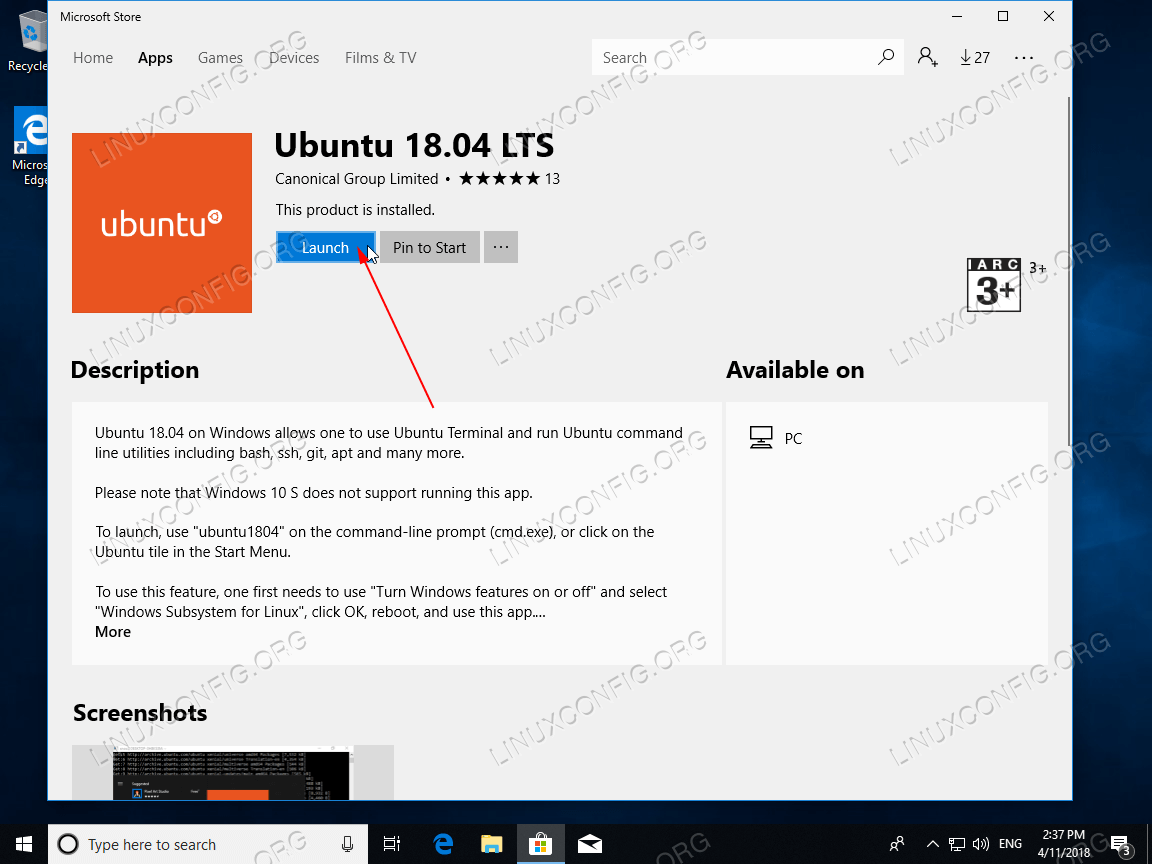Click the search magnifier icon
The width and height of the screenshot is (1152, 864).
point(886,57)
